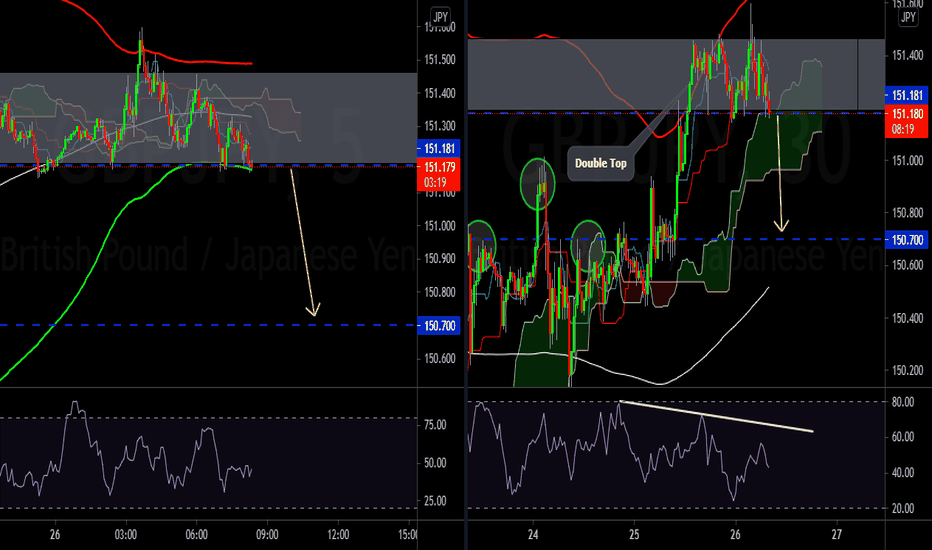Click 151.000 on the right chart price axis
Screen dimensions: 932x550
908,161
